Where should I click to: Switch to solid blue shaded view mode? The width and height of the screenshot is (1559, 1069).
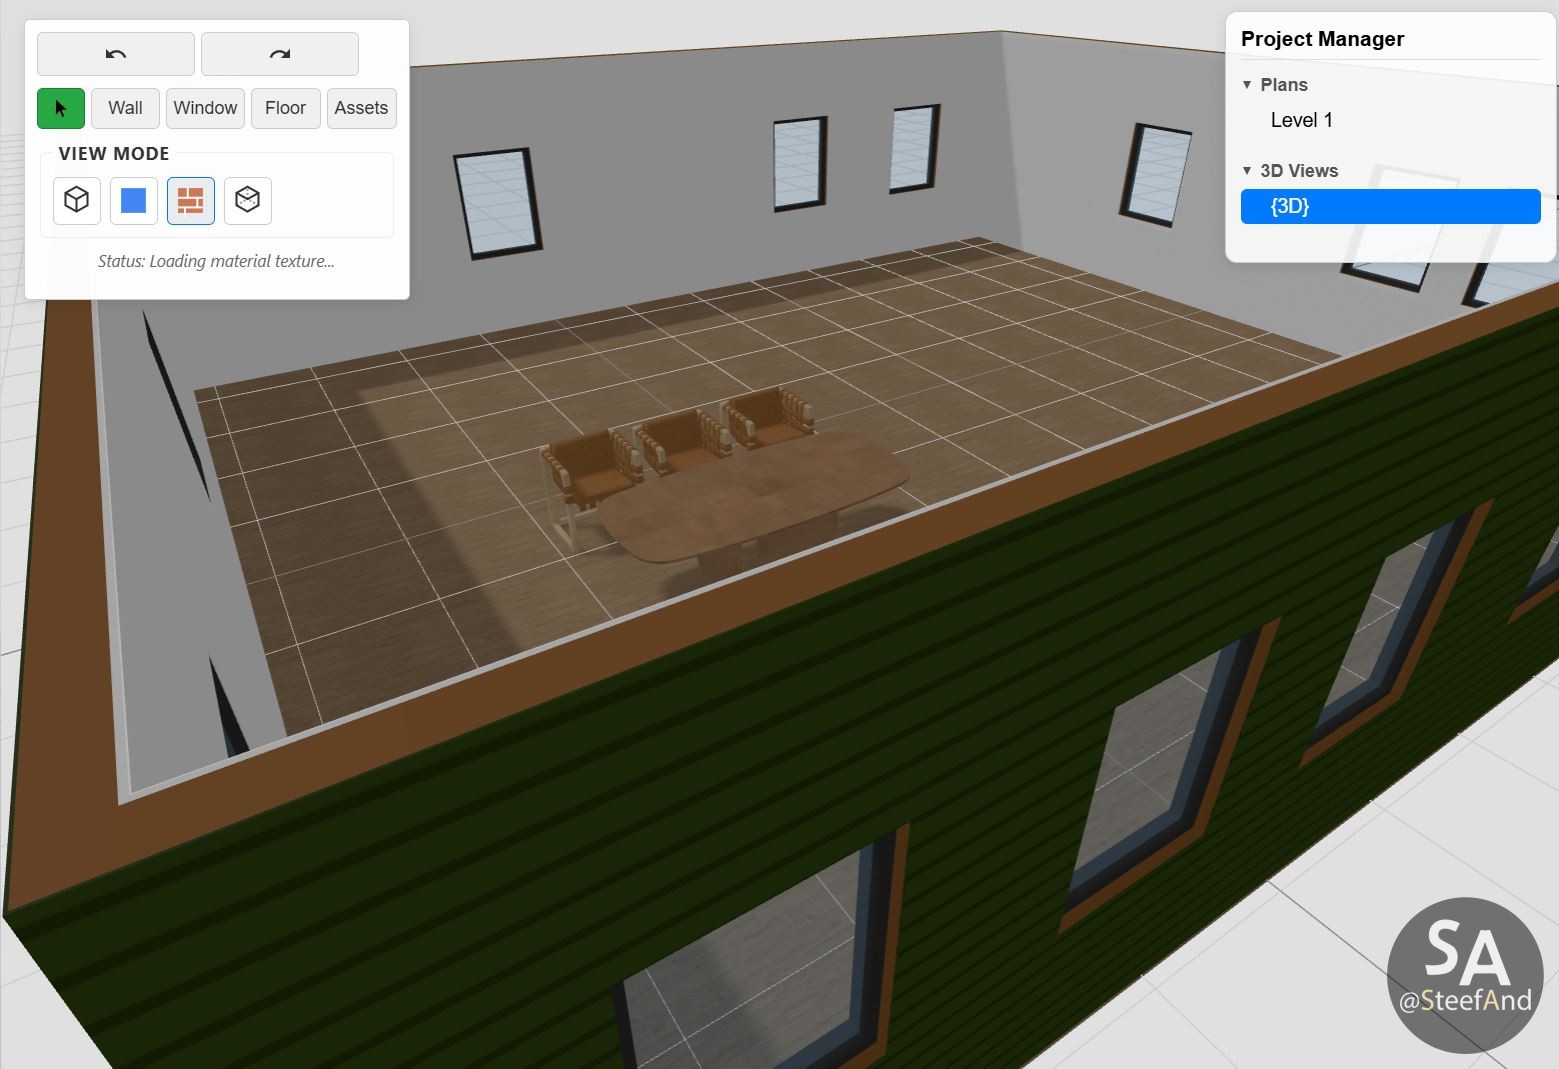pyautogui.click(x=134, y=200)
